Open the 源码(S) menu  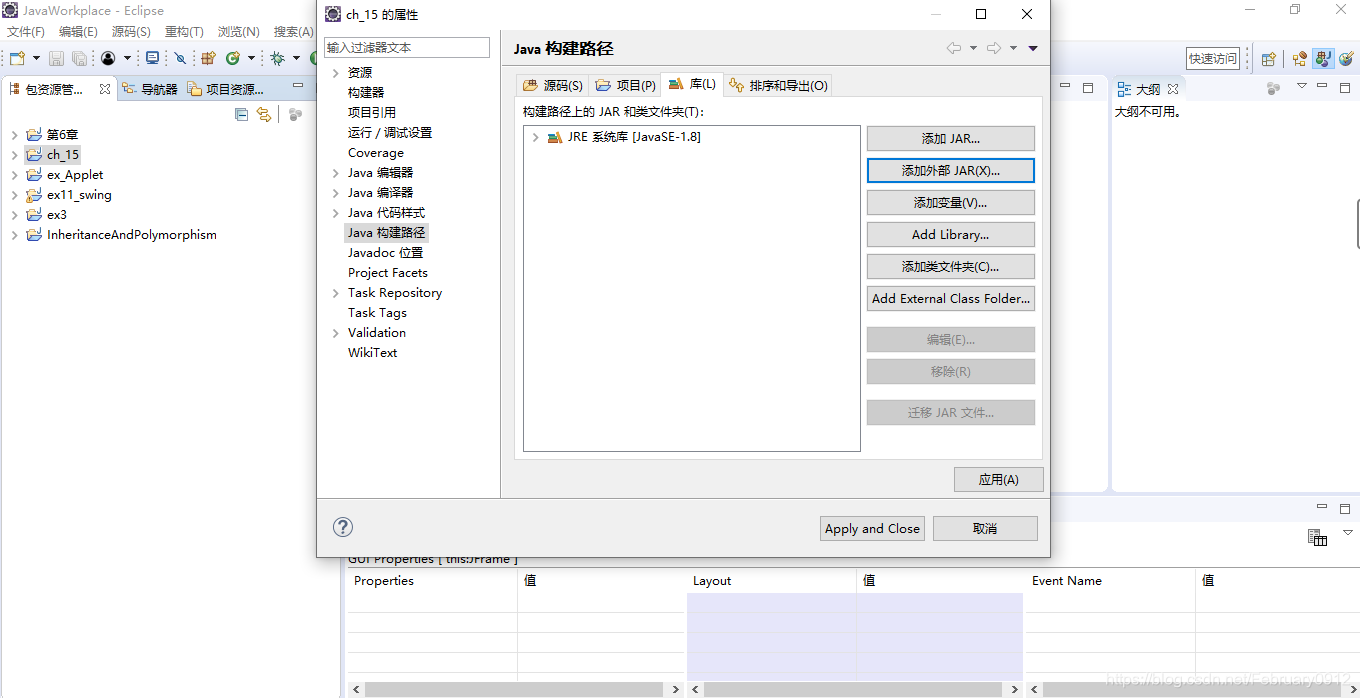click(x=131, y=32)
